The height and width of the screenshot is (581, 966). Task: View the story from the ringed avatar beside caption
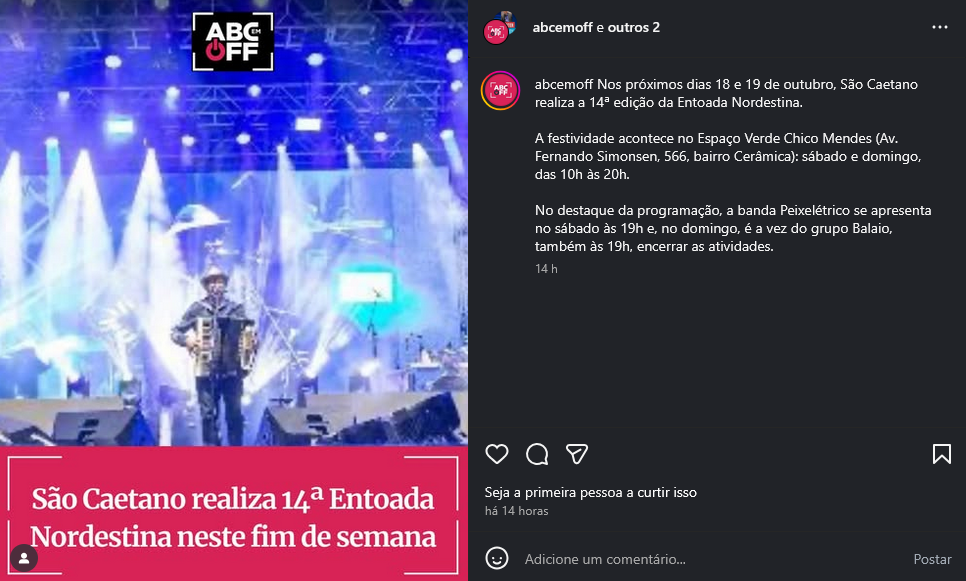(x=500, y=91)
